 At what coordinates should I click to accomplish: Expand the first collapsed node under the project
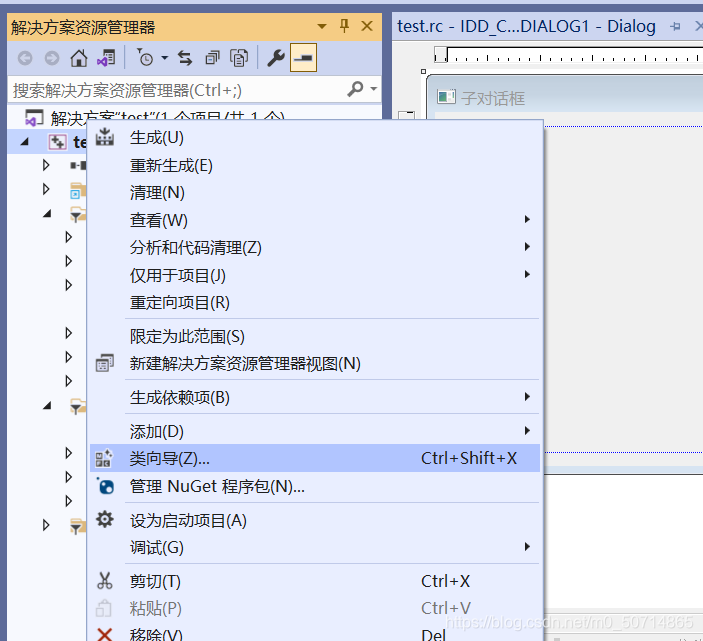pos(46,165)
